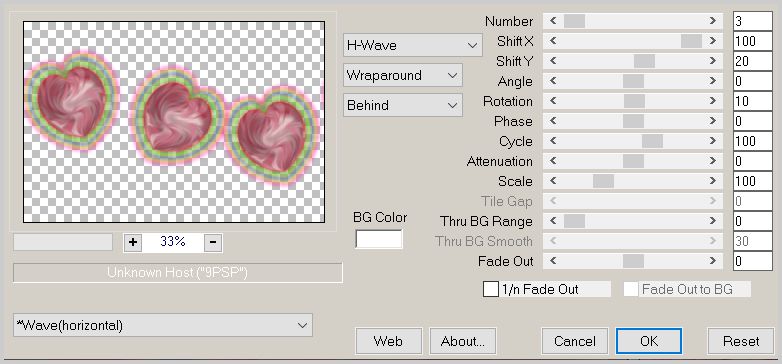
Task: Increase Scale with right arrow
Action: click(713, 181)
